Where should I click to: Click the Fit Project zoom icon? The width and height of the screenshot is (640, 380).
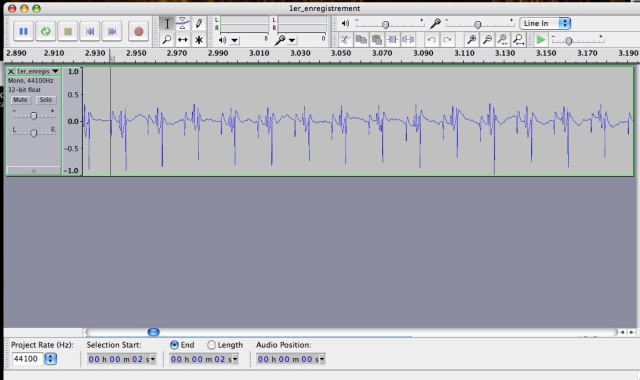tap(518, 40)
